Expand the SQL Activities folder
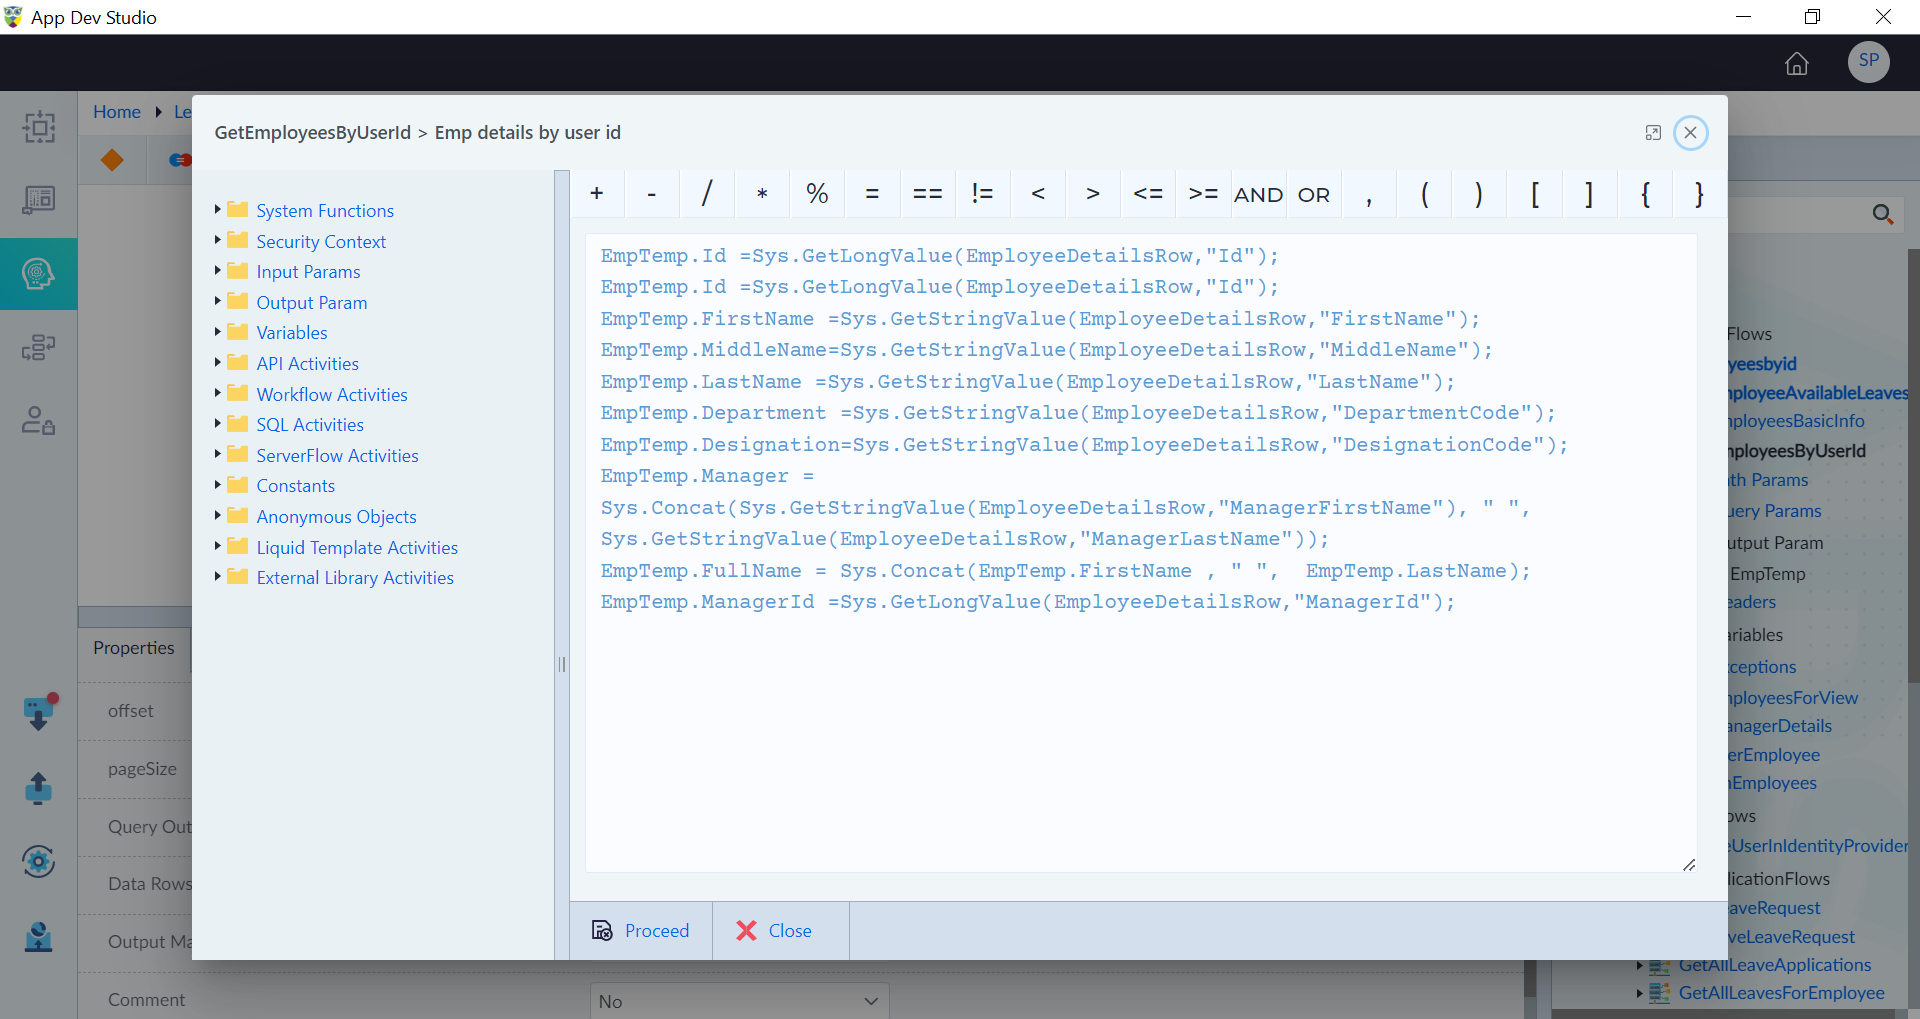This screenshot has height=1019, width=1920. click(218, 424)
